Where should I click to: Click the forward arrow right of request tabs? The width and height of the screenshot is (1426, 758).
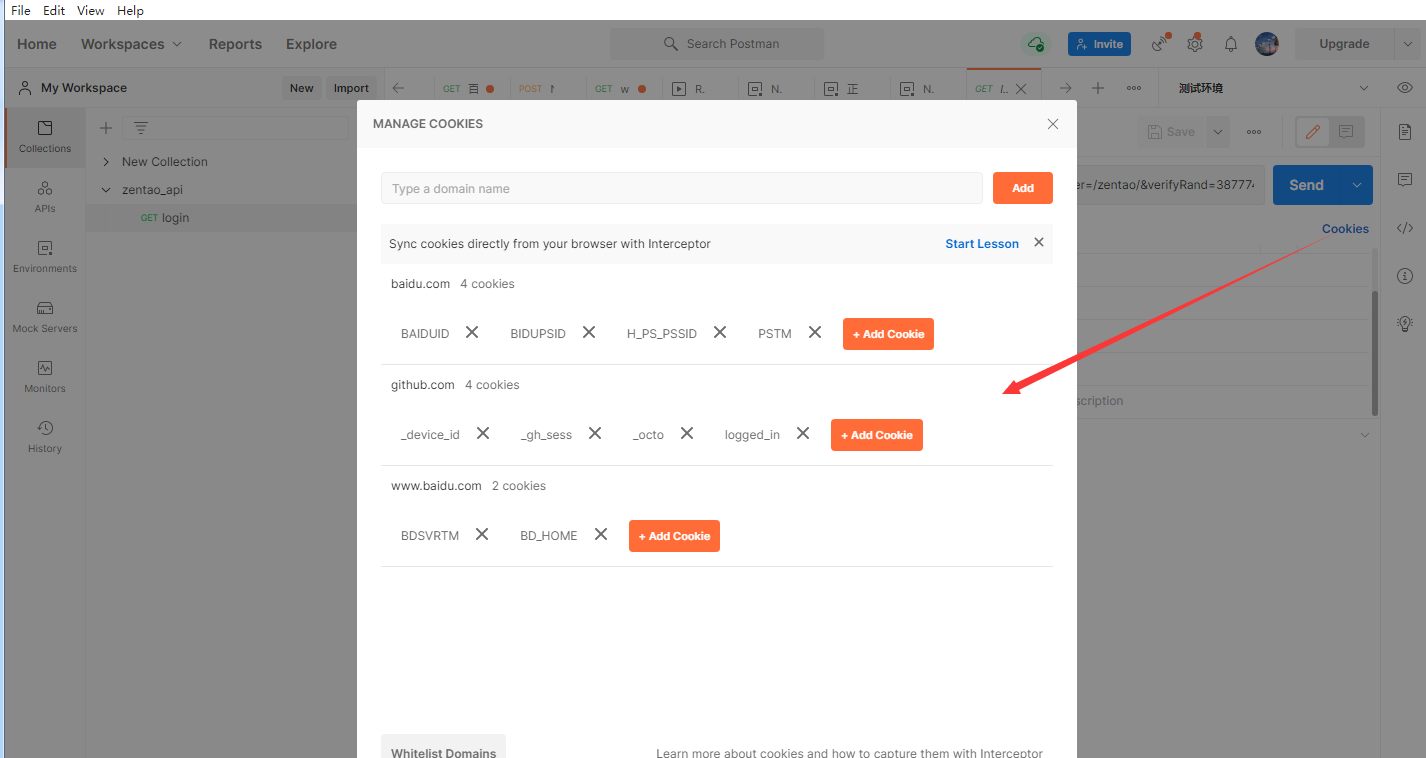[1065, 88]
